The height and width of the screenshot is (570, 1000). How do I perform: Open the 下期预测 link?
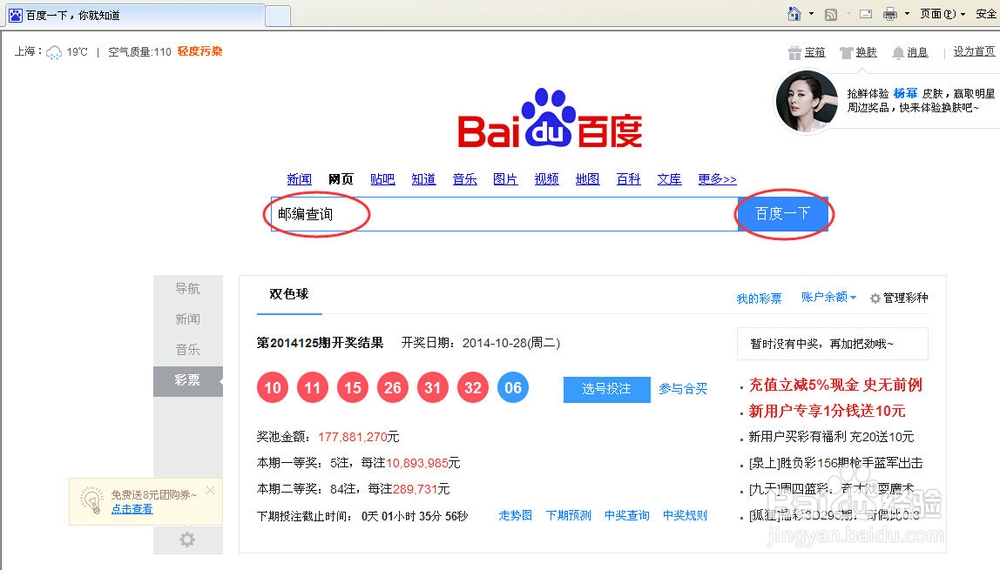pos(568,515)
